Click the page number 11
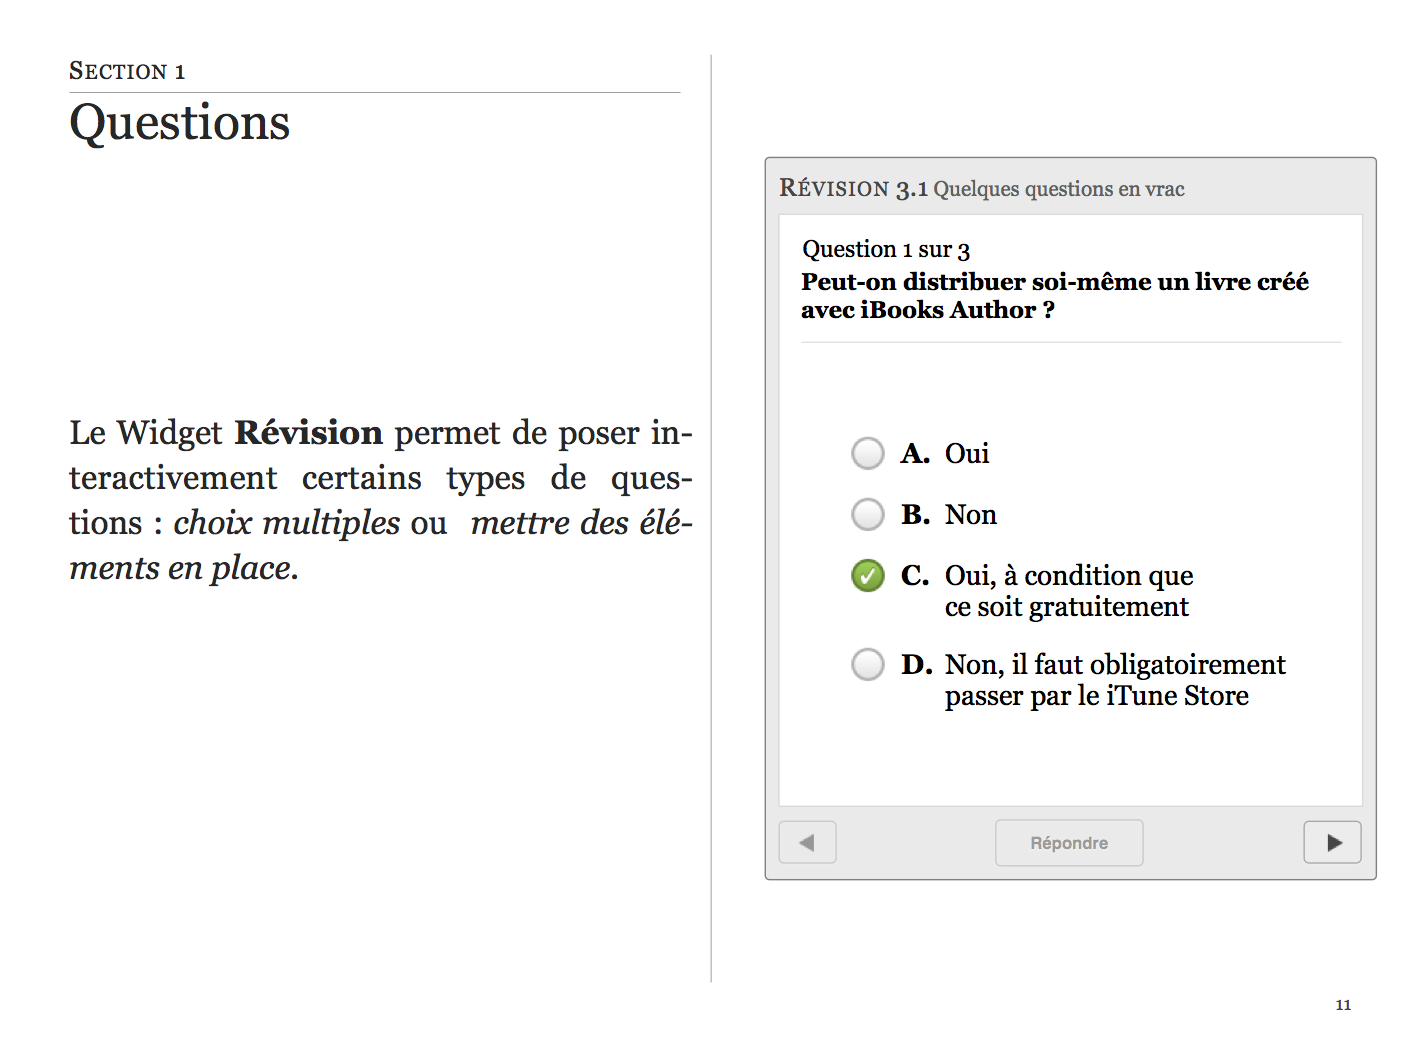The width and height of the screenshot is (1422, 1038). (1342, 1005)
